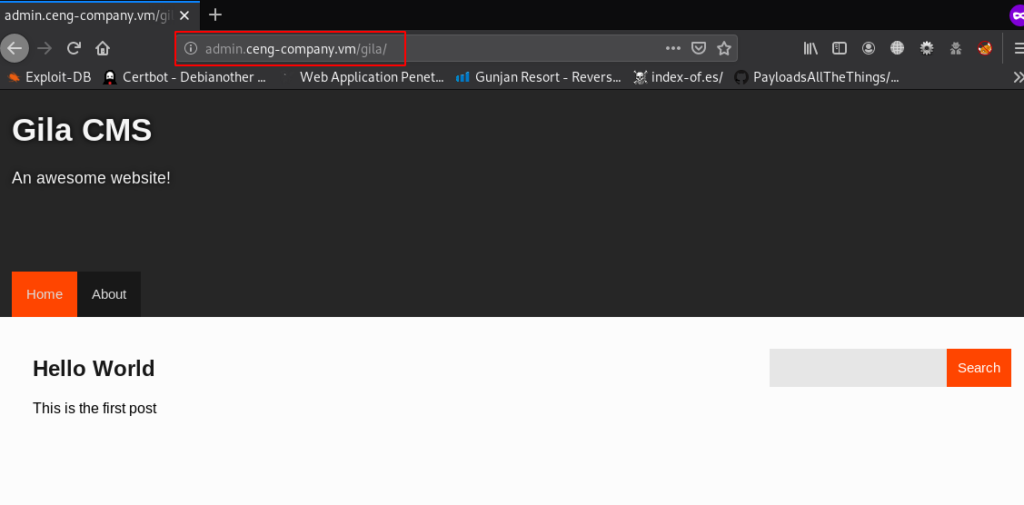Open the Exploit-DB bookmark
This screenshot has width=1024, height=505.
click(x=49, y=77)
